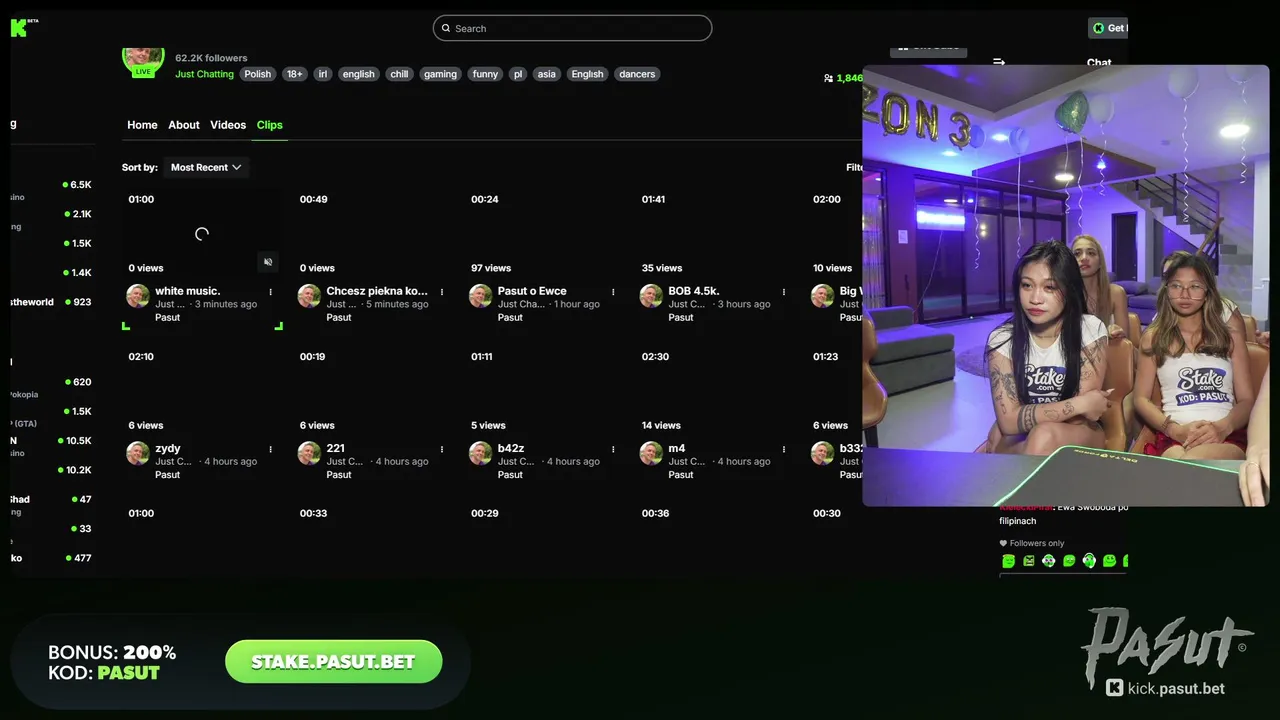Open the 'm4' clip title
The image size is (1280, 720).
(677, 448)
